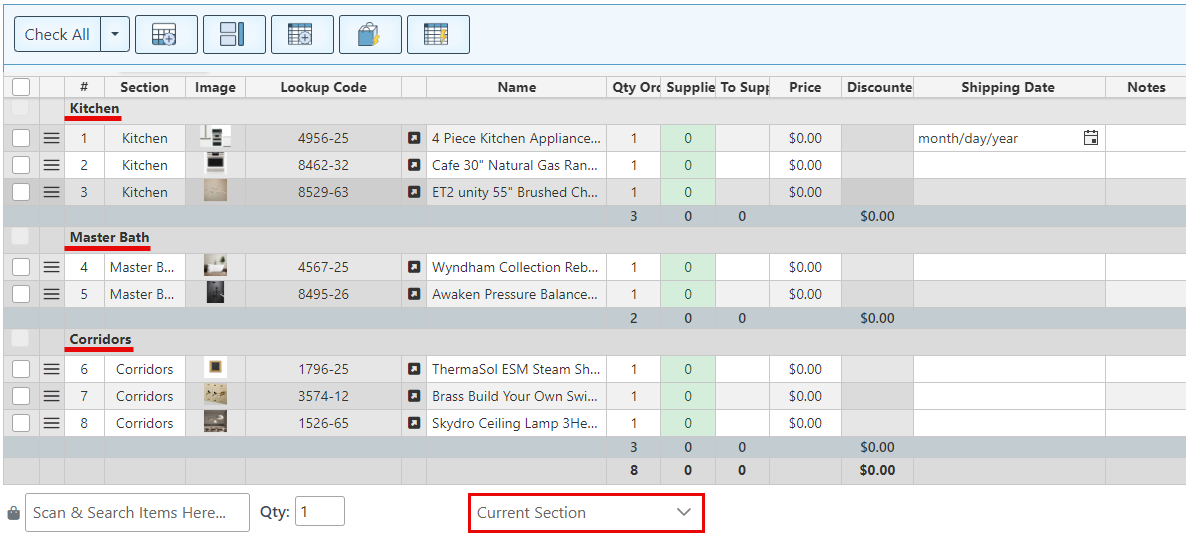Click the split panel layout toolbar icon
This screenshot has height=544, width=1186.
(233, 35)
